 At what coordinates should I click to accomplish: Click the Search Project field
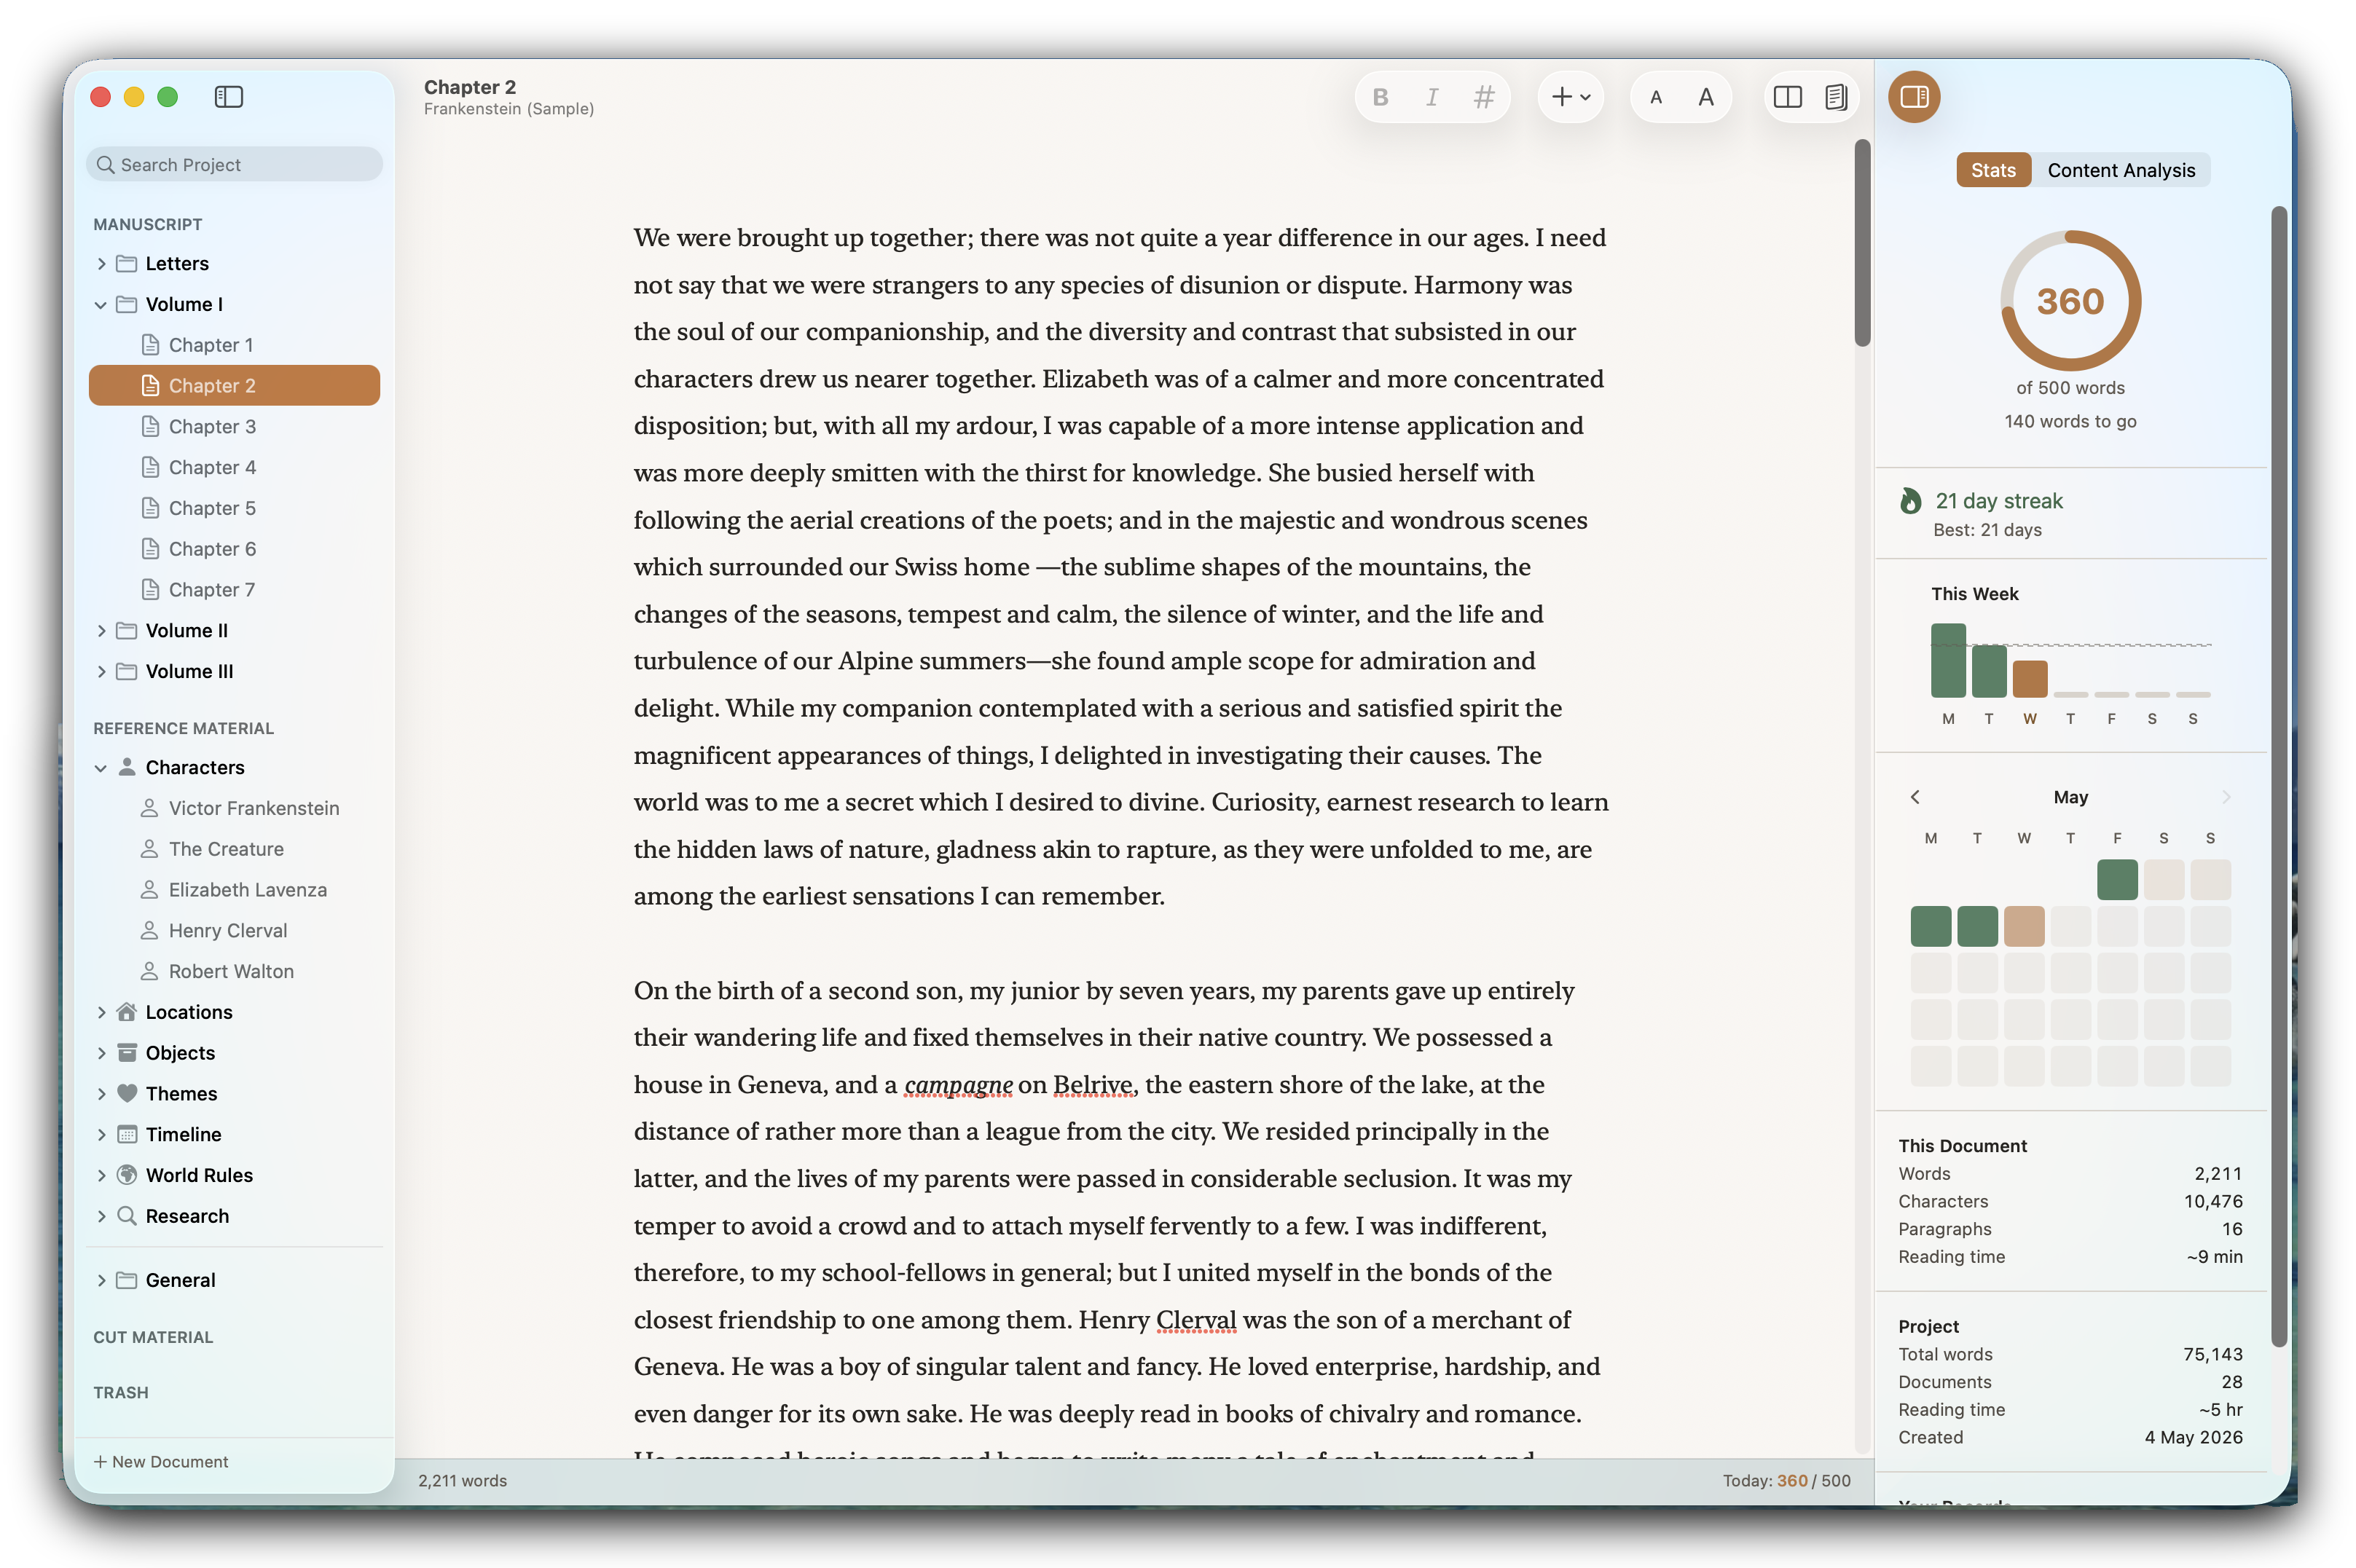pos(235,164)
